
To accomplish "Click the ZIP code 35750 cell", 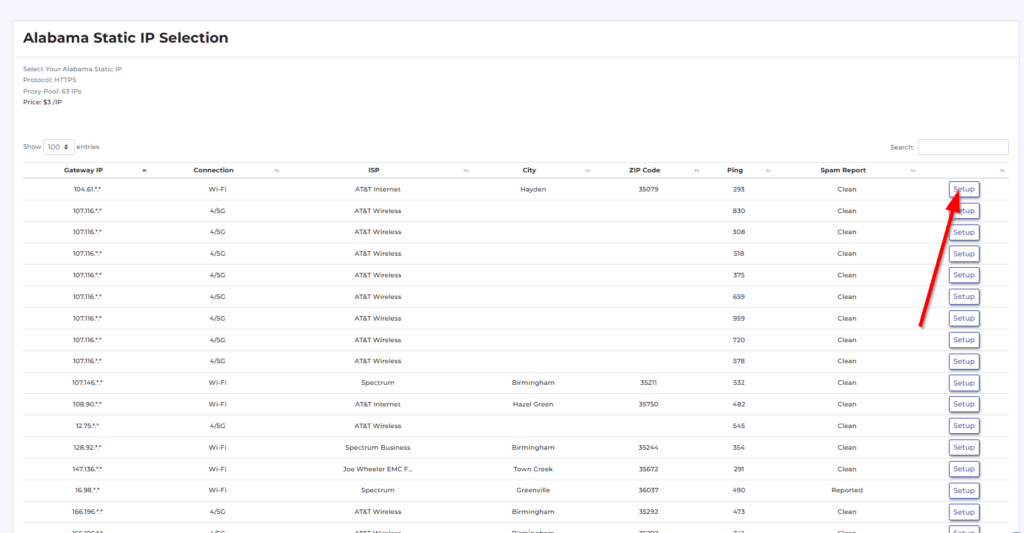I will coord(648,404).
